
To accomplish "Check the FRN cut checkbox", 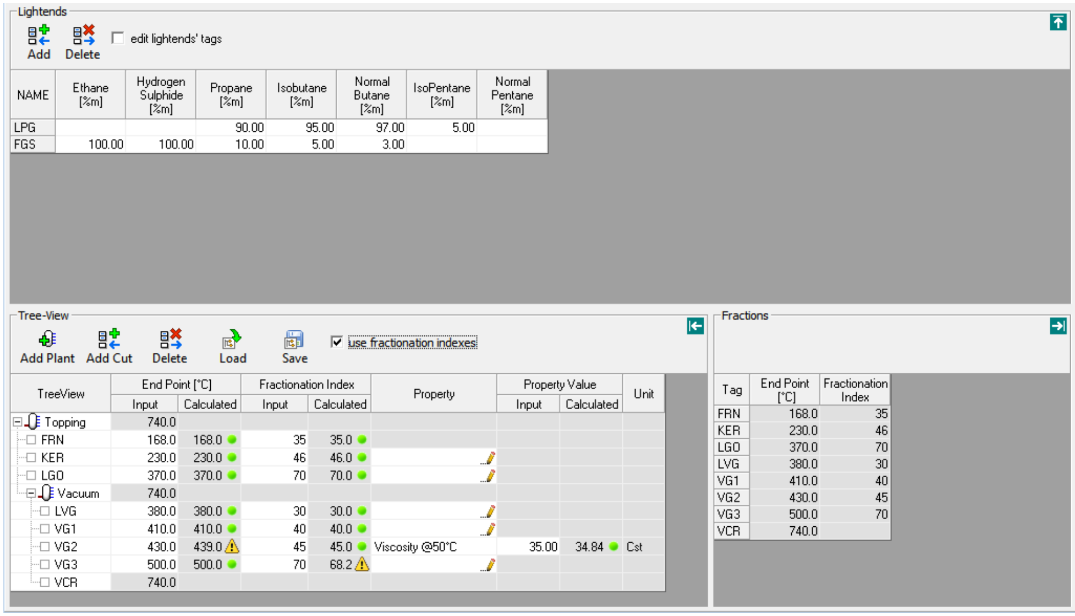I will coord(31,440).
